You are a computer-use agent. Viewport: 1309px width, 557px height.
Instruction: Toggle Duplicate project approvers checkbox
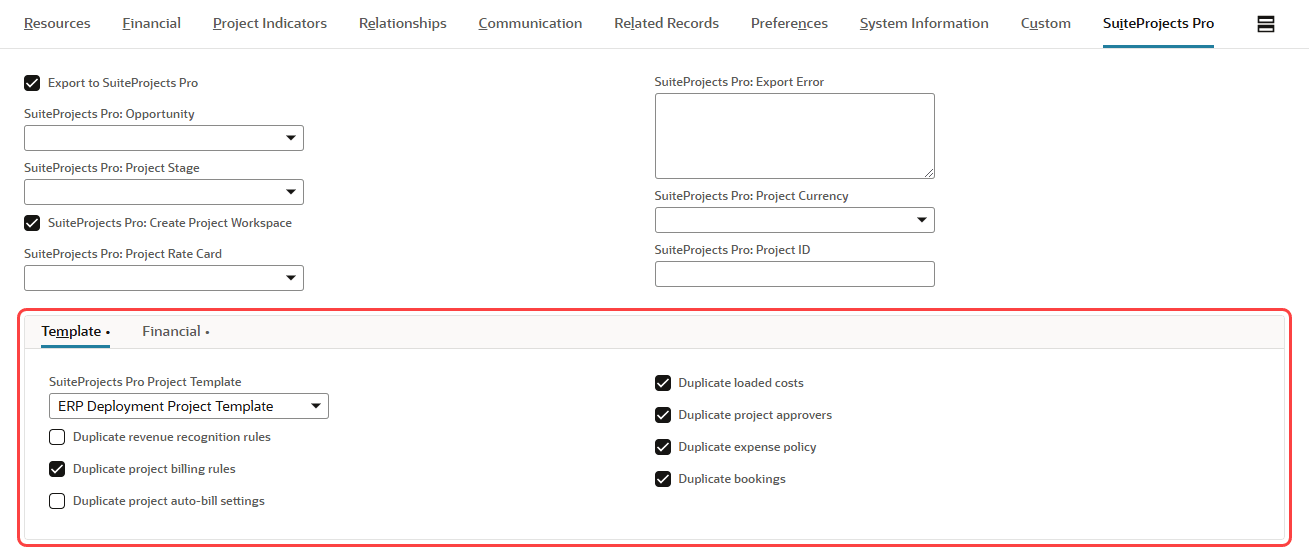663,415
